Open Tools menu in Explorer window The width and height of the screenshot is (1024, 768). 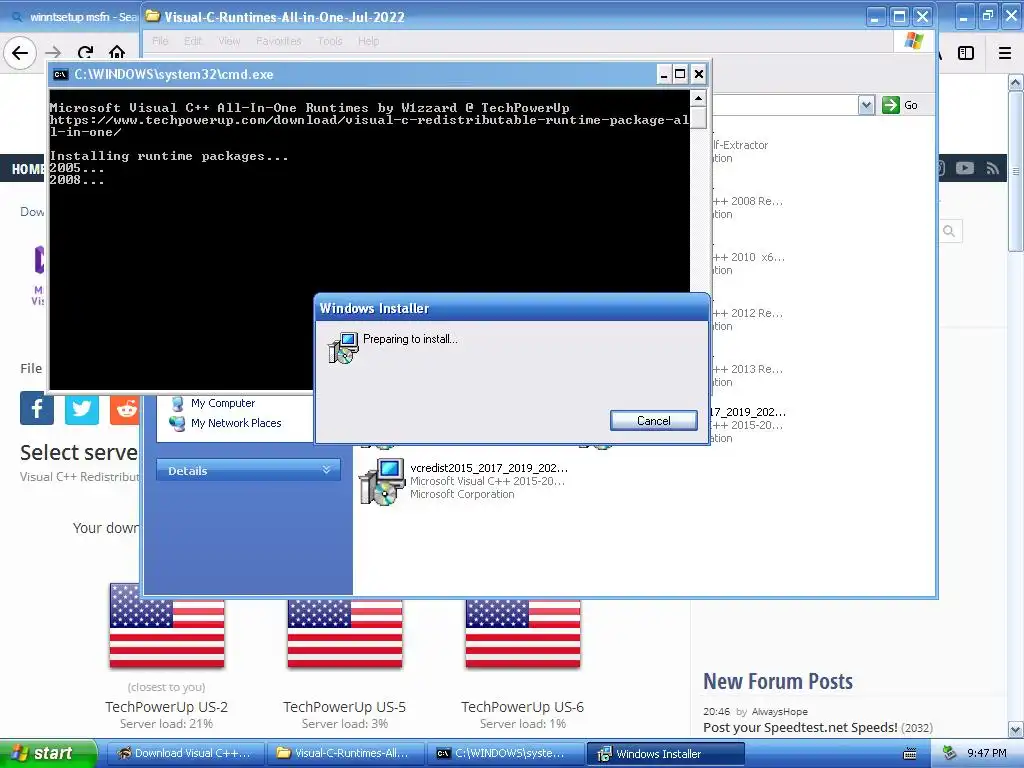[330, 41]
